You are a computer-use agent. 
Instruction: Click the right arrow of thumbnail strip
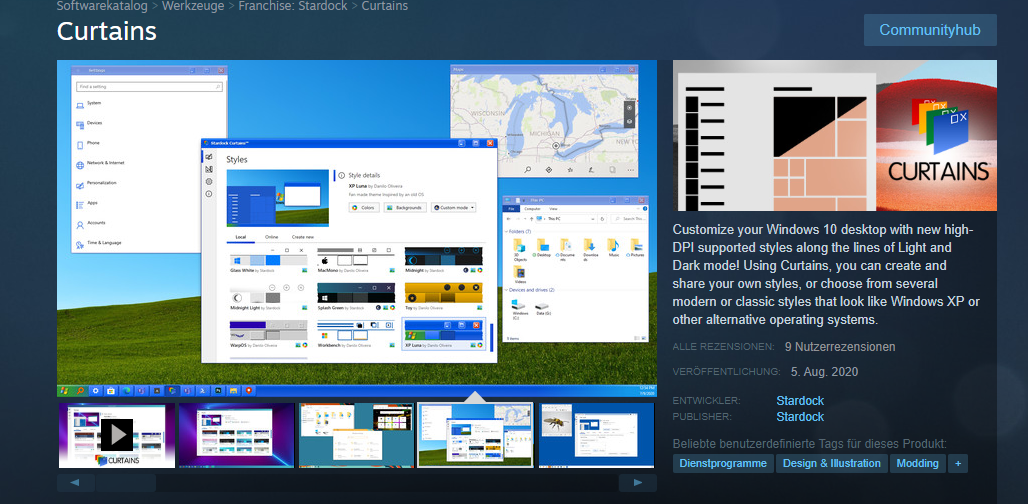point(637,483)
